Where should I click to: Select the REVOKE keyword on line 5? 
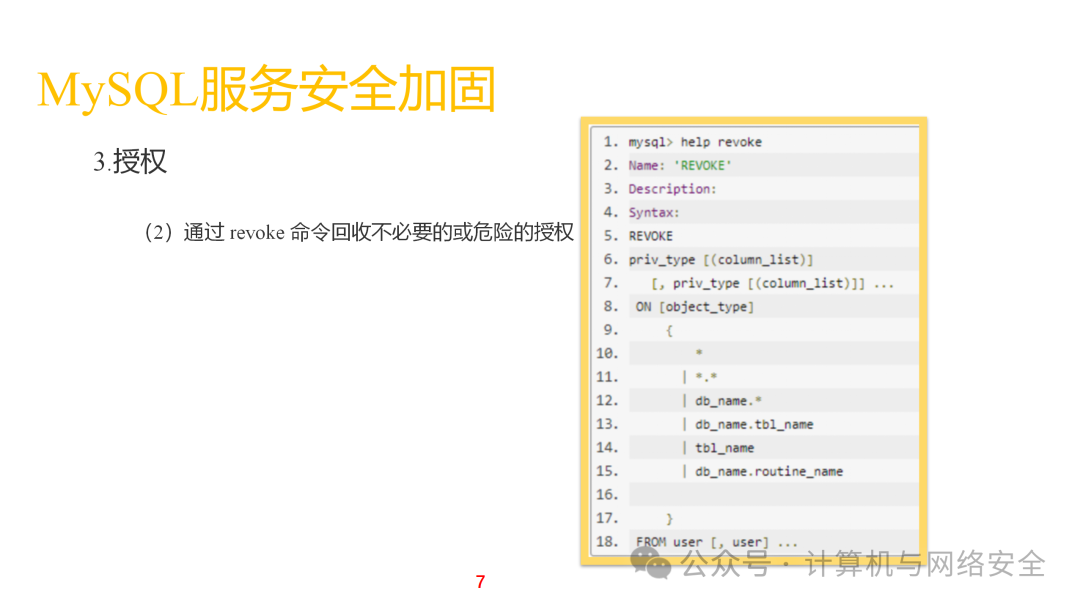tap(650, 236)
